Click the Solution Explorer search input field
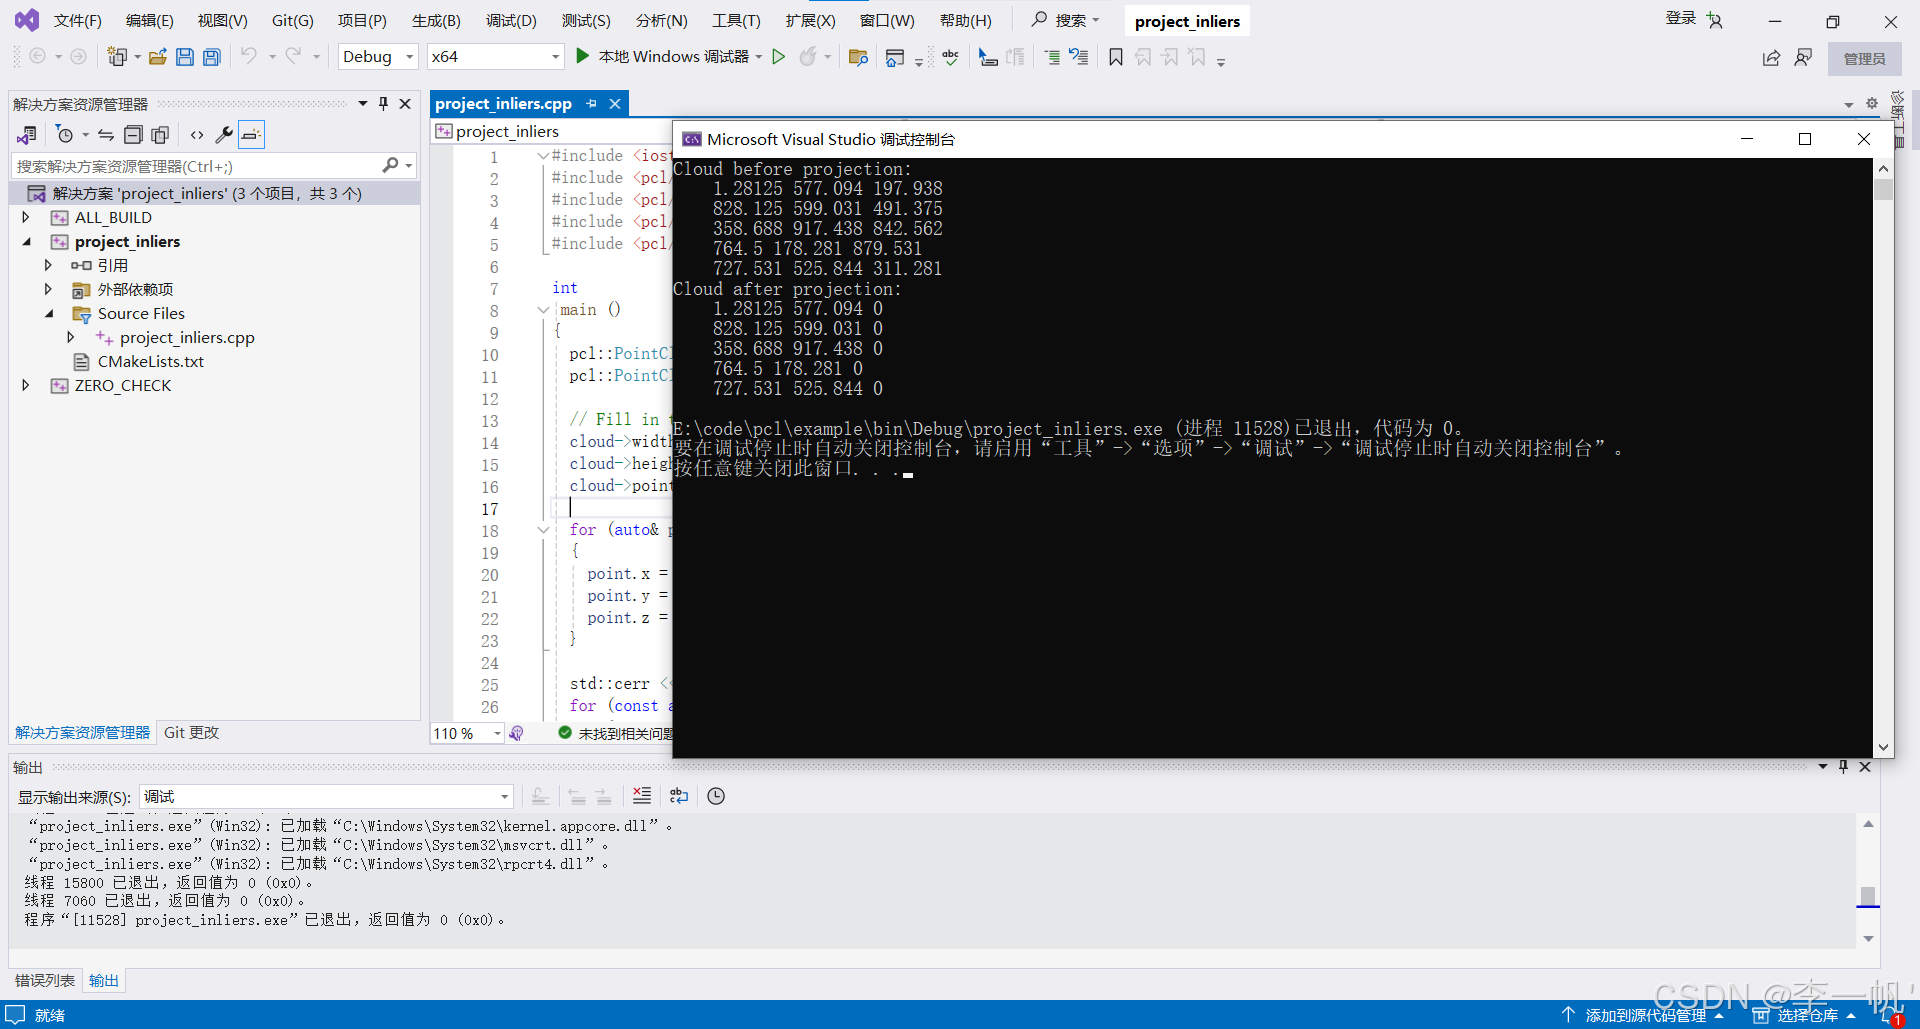The image size is (1920, 1029). pos(198,166)
